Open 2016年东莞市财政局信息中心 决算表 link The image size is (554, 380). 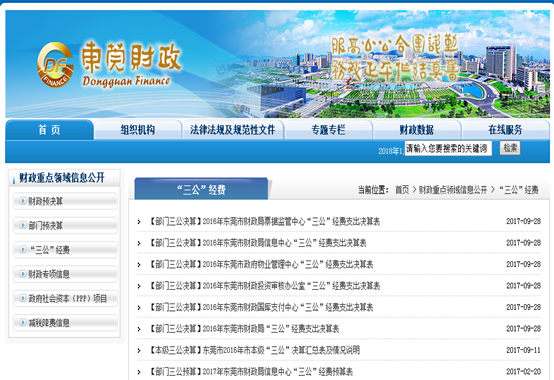point(257,243)
